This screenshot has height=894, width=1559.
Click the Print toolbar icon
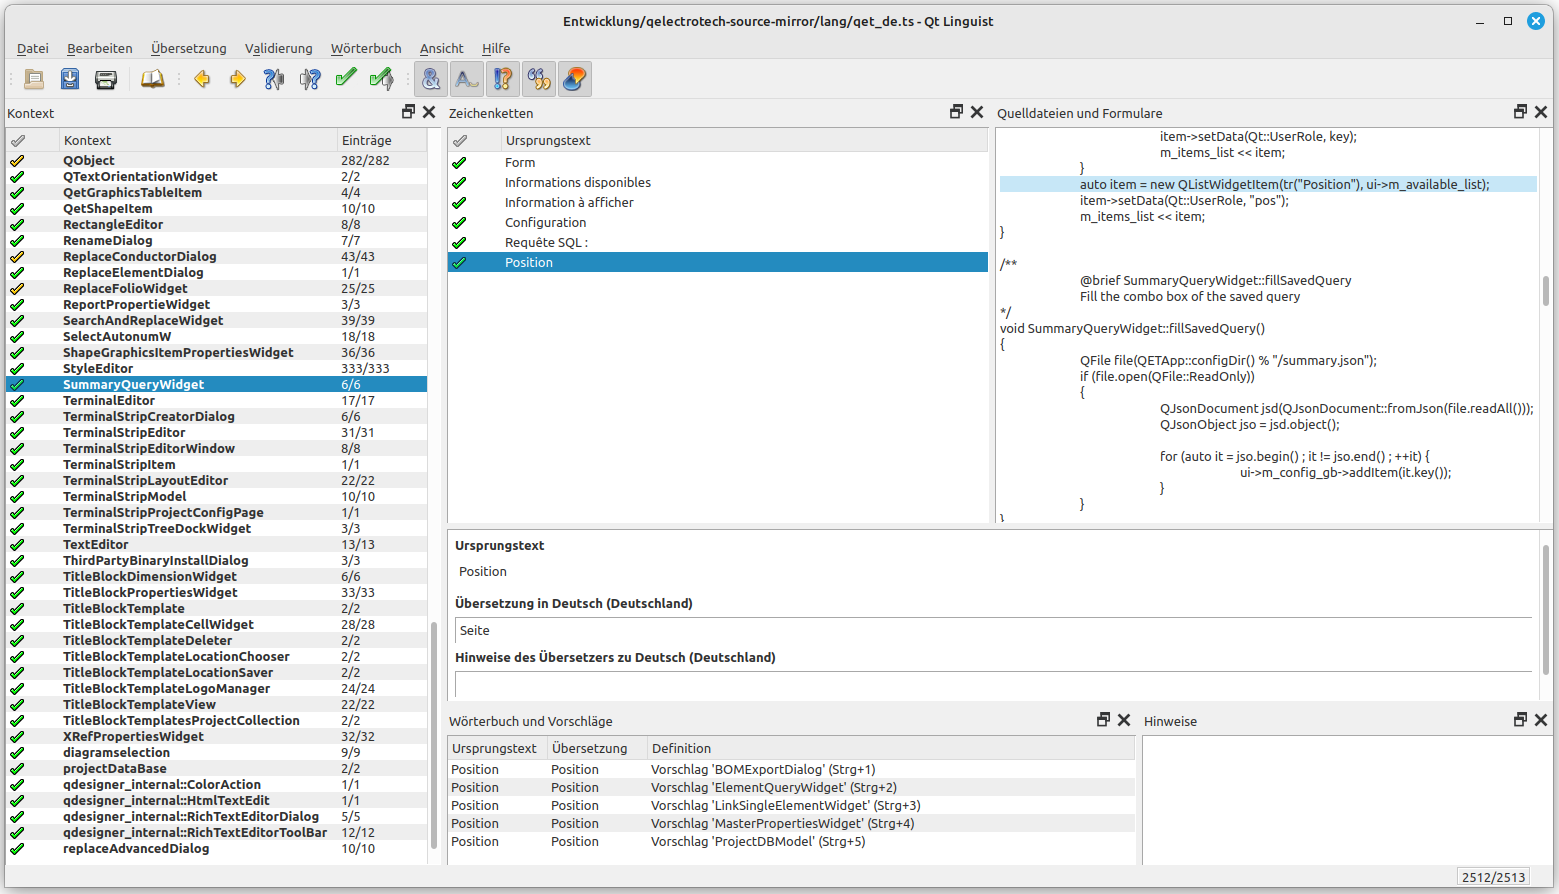click(106, 79)
